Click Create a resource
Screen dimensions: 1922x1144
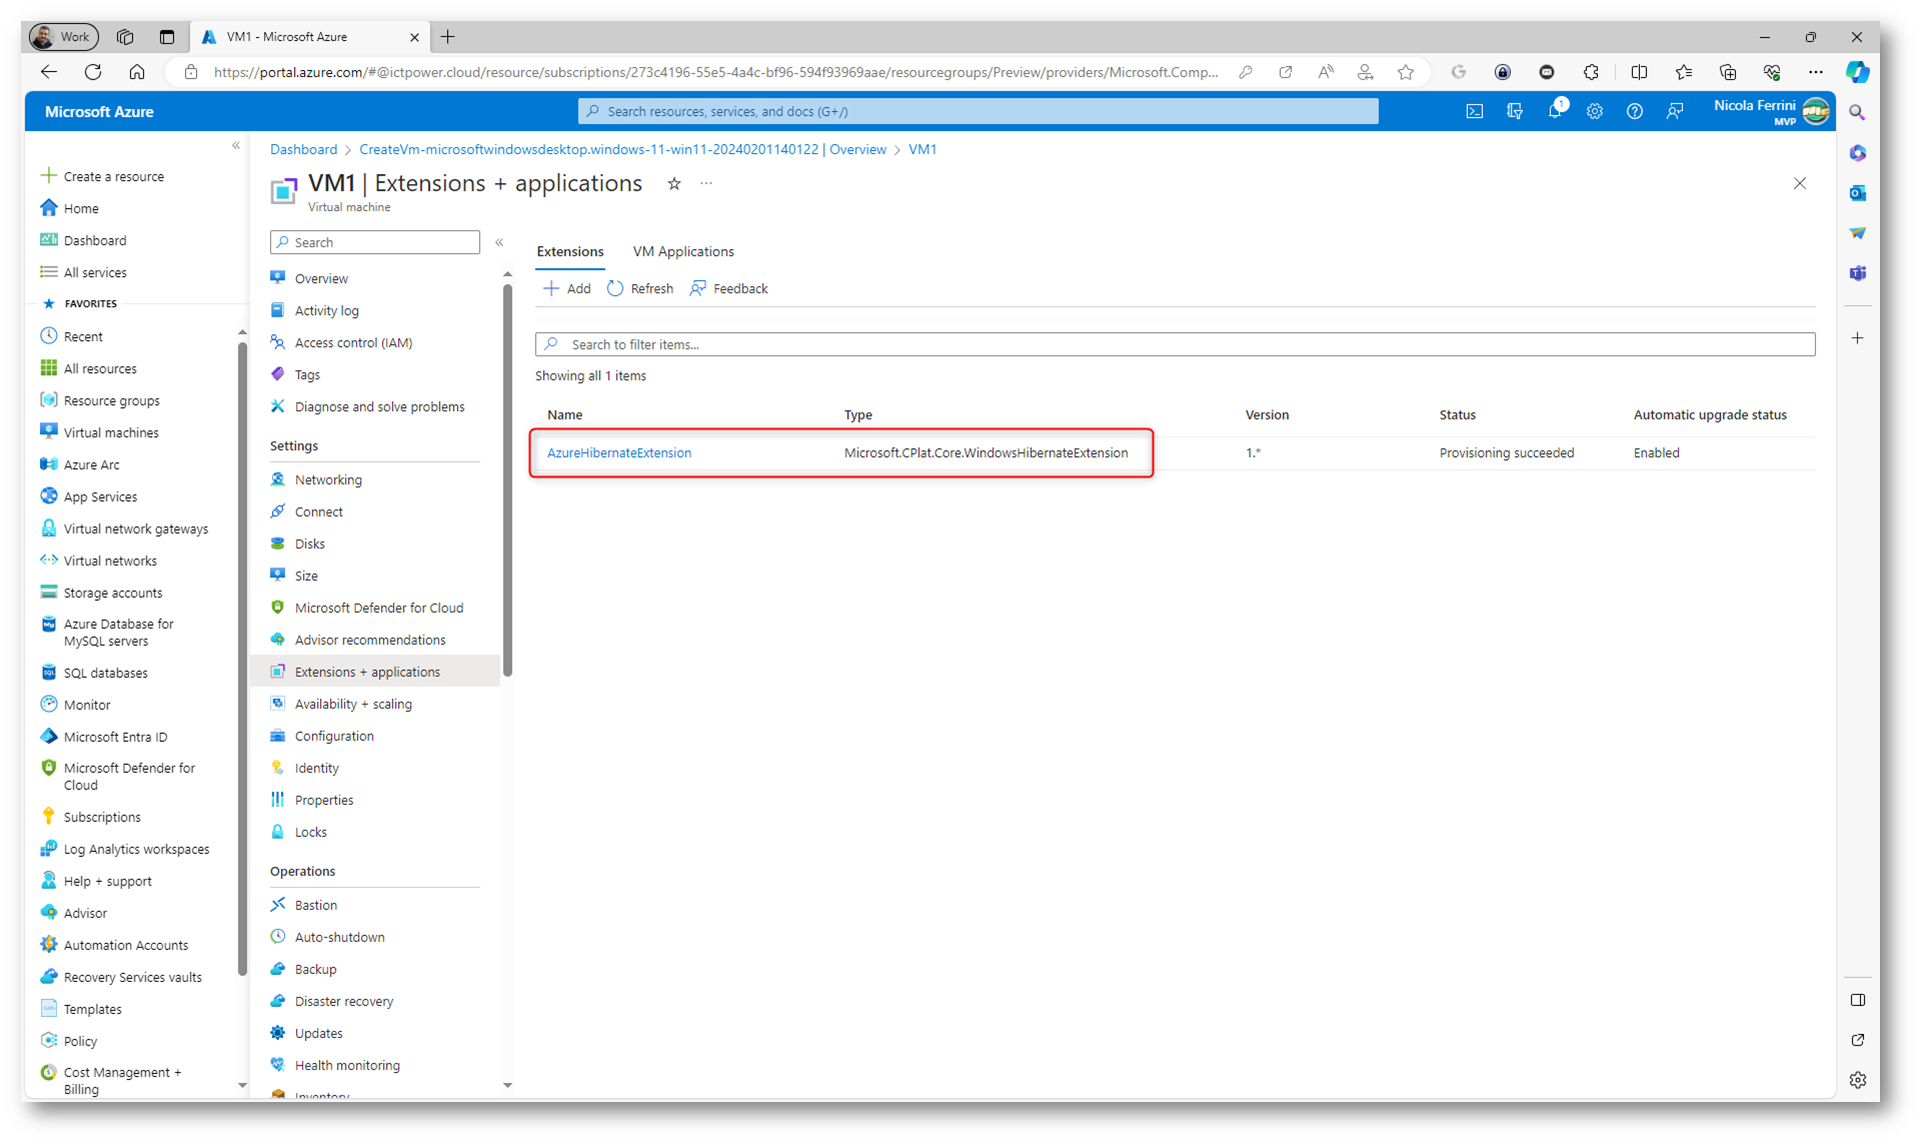102,177
